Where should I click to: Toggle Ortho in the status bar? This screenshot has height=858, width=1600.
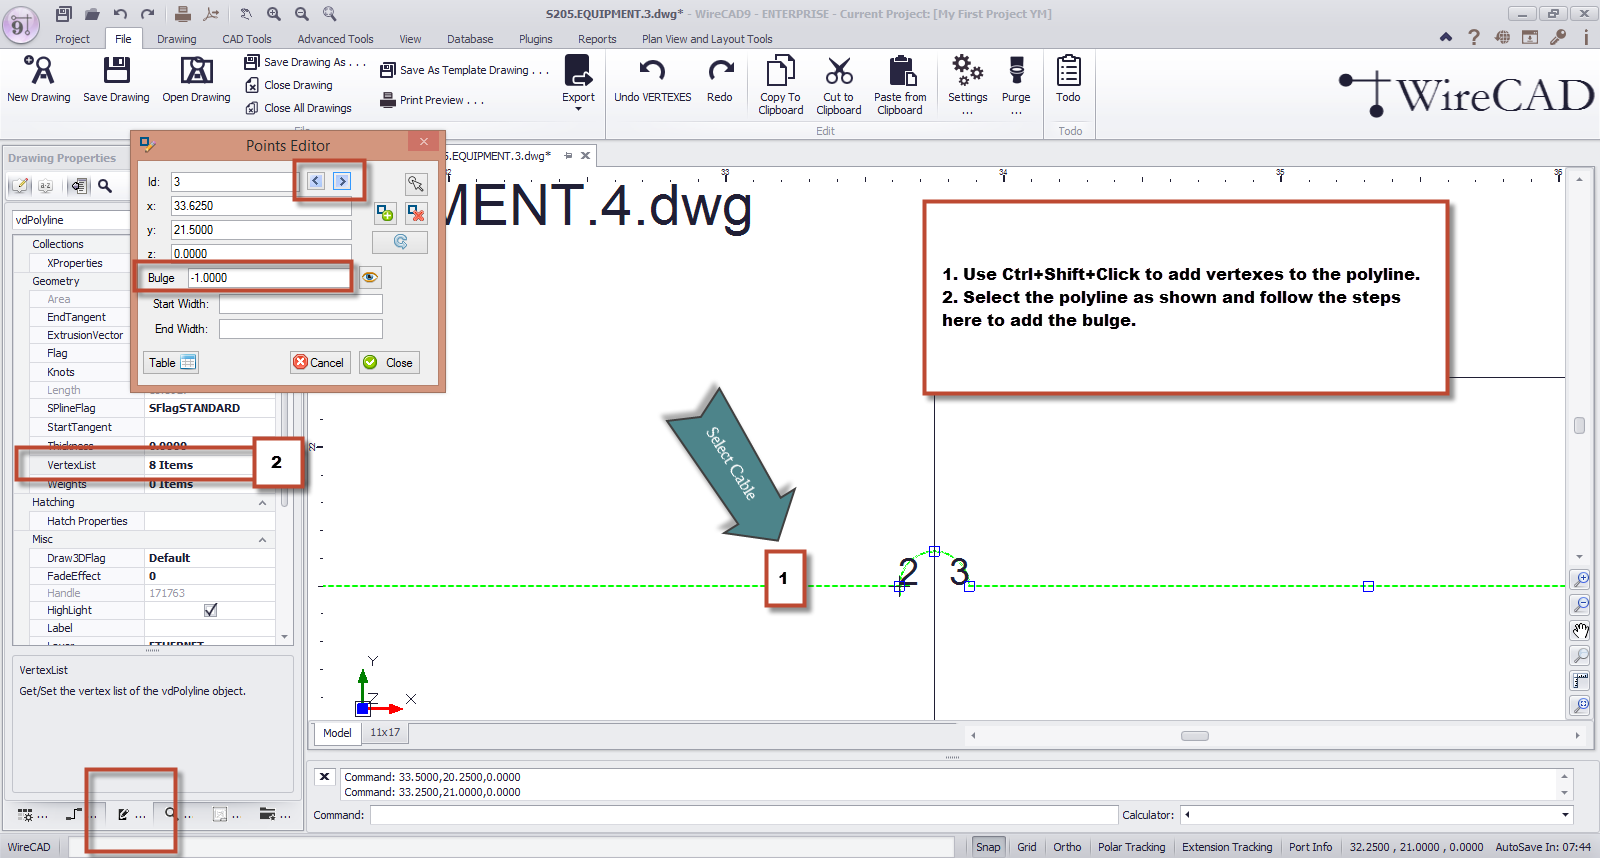(x=1067, y=847)
